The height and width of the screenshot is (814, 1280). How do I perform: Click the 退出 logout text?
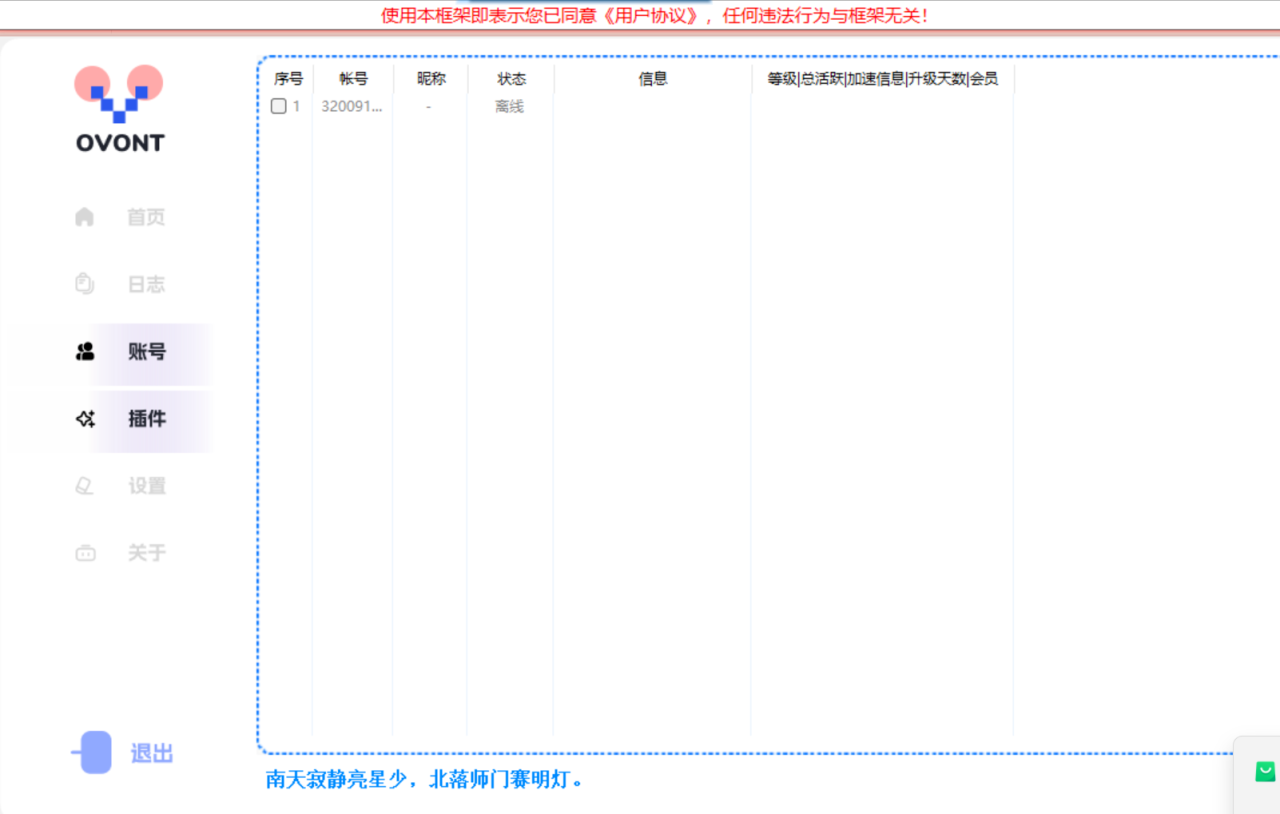150,753
